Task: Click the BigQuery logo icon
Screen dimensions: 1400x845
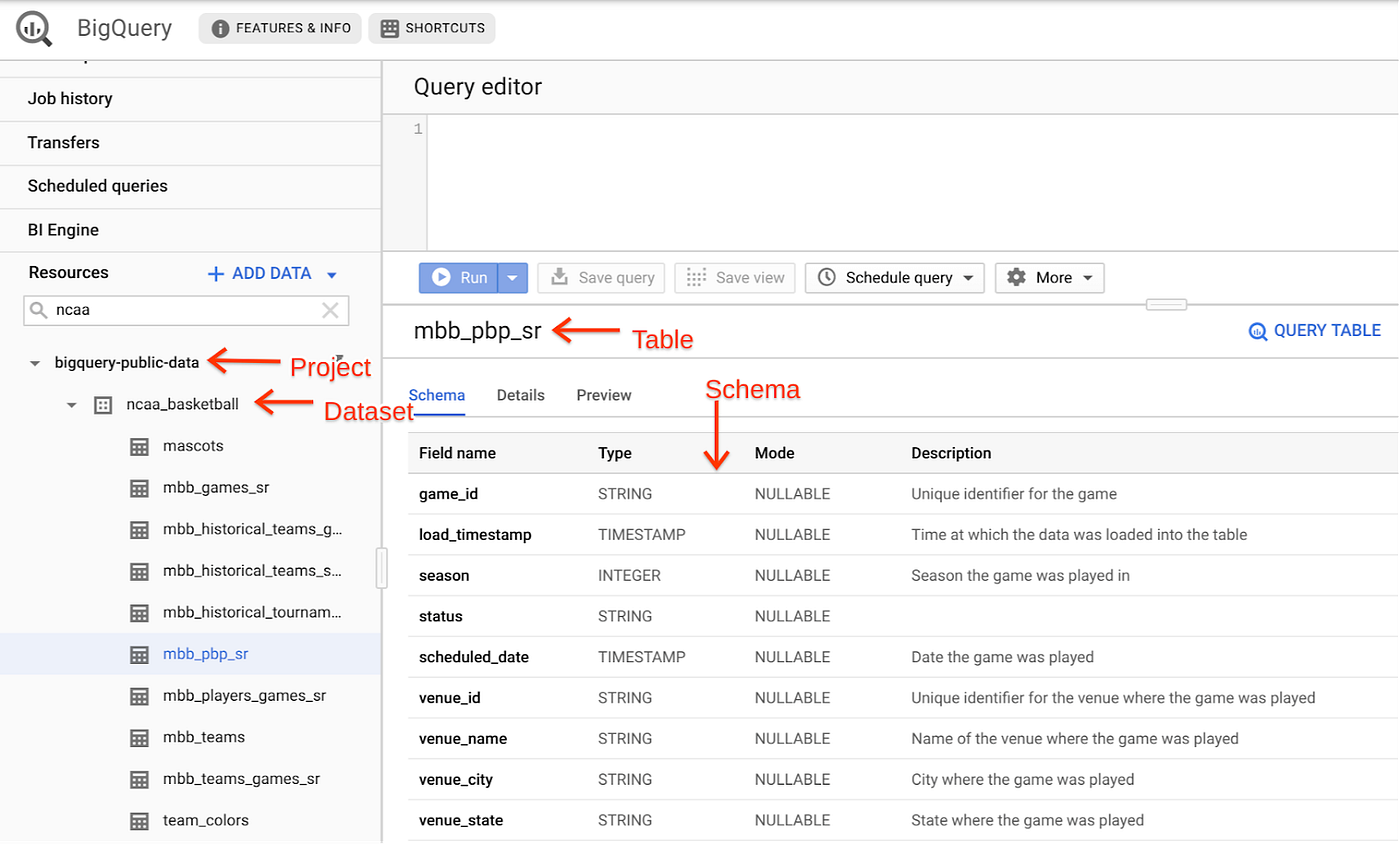Action: (x=33, y=28)
